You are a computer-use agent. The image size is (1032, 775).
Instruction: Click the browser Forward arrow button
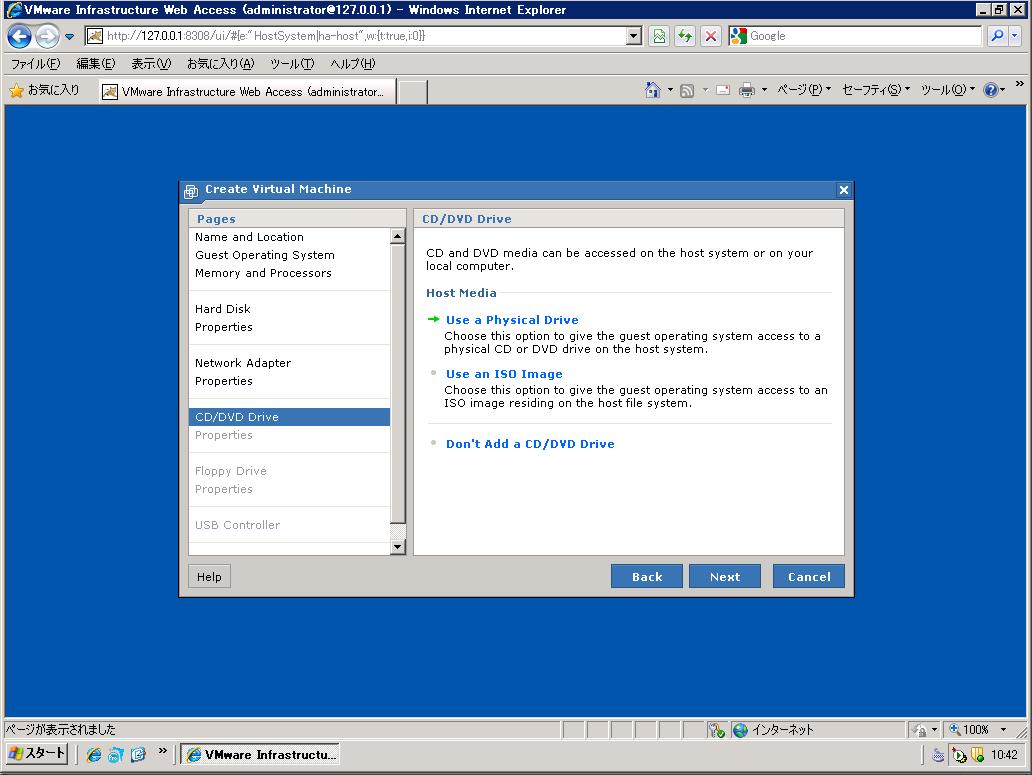47,36
